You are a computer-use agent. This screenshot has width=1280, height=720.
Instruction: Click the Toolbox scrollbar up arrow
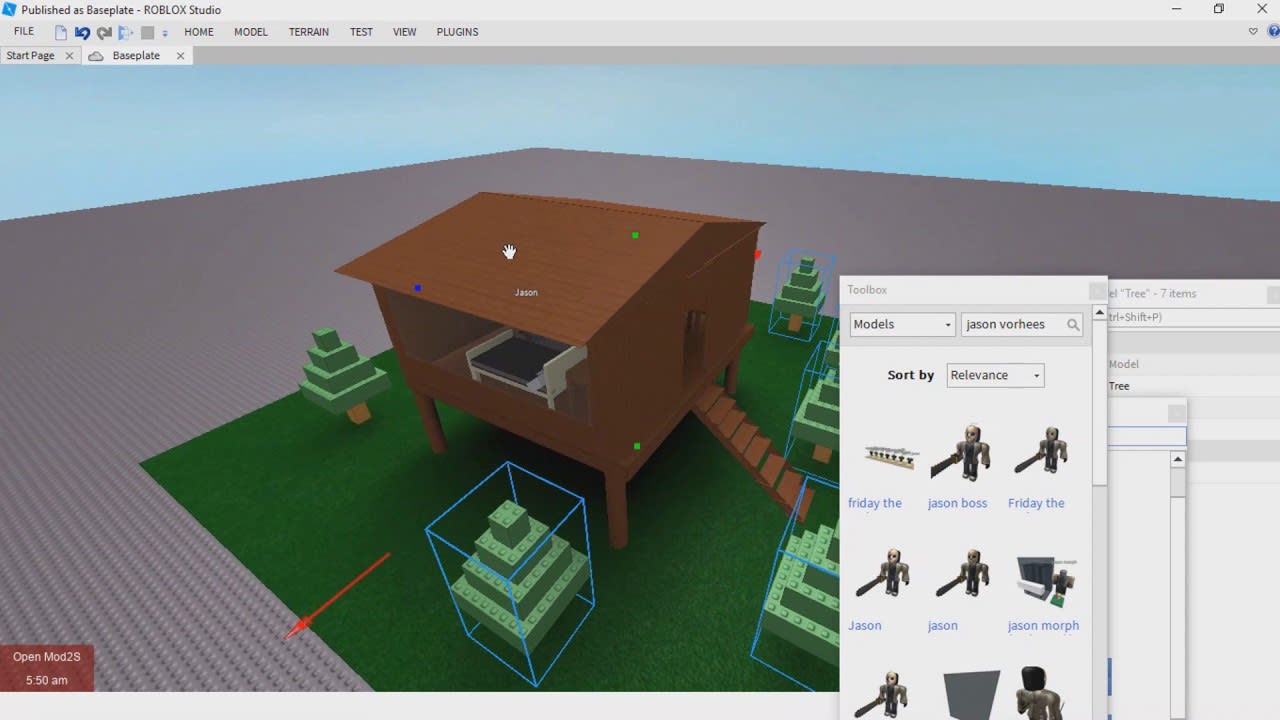(1099, 313)
